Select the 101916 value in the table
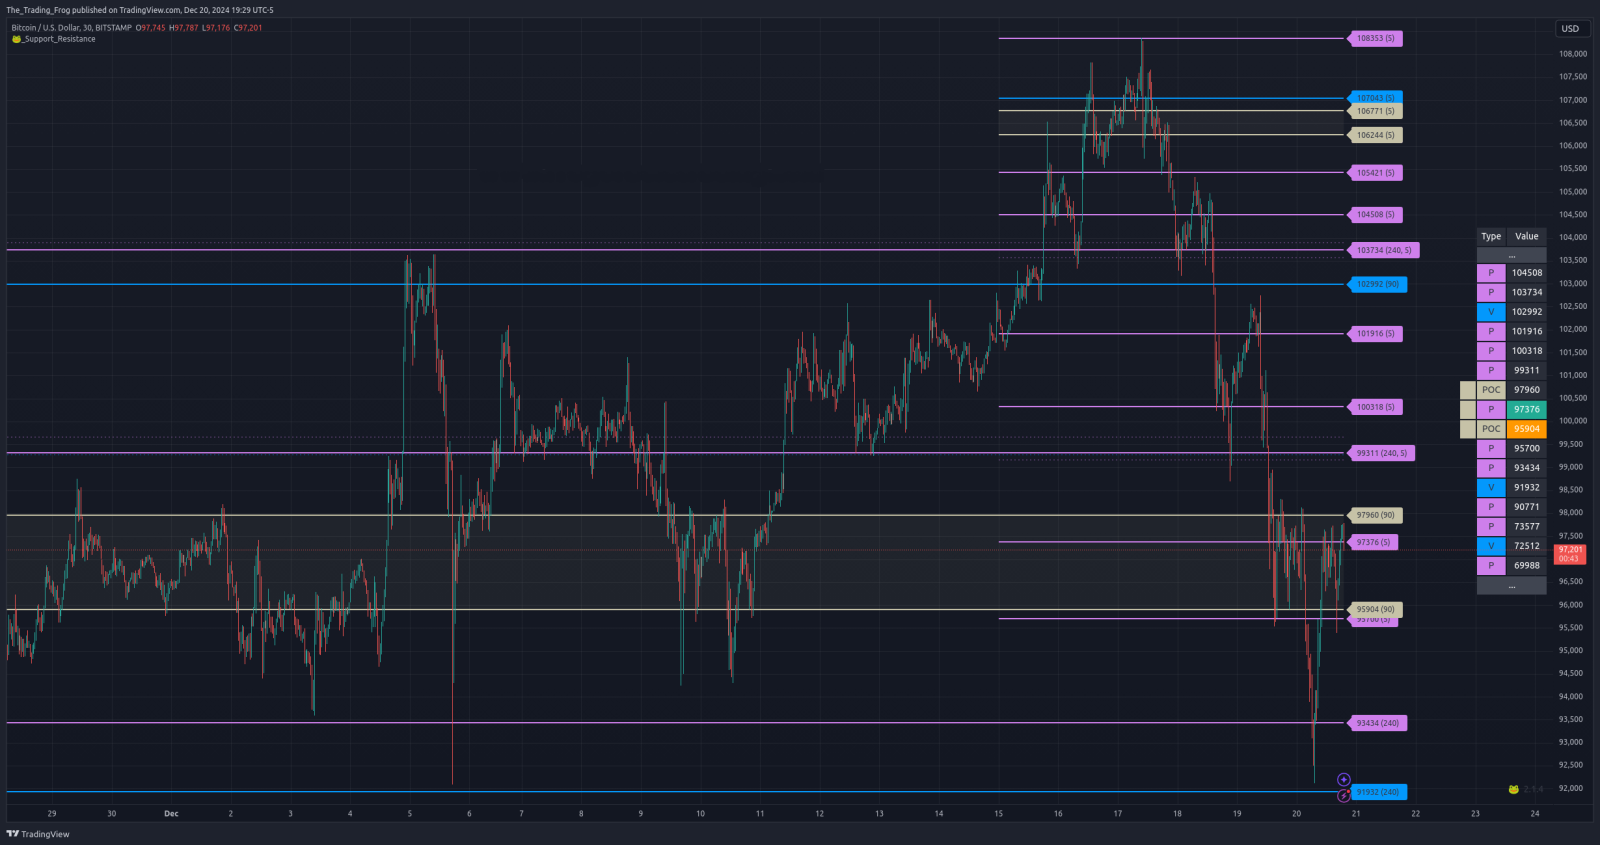The width and height of the screenshot is (1600, 845). [x=1527, y=331]
